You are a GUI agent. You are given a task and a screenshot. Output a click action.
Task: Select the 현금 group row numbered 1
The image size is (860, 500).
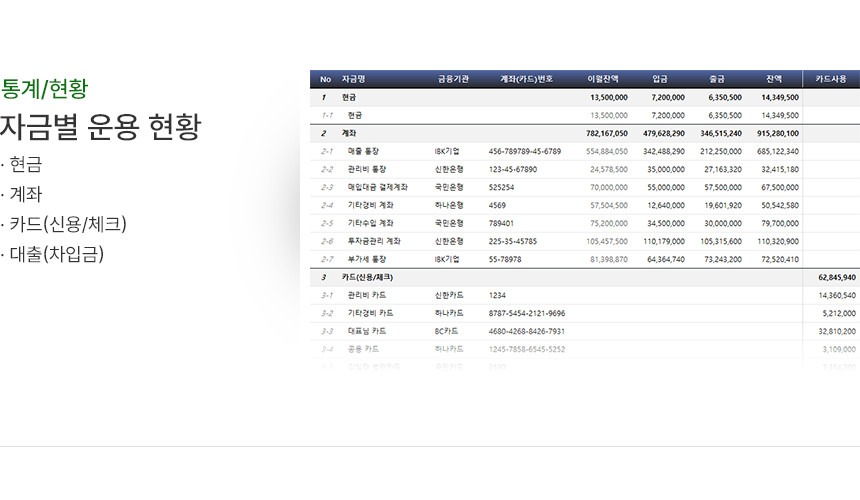349,97
